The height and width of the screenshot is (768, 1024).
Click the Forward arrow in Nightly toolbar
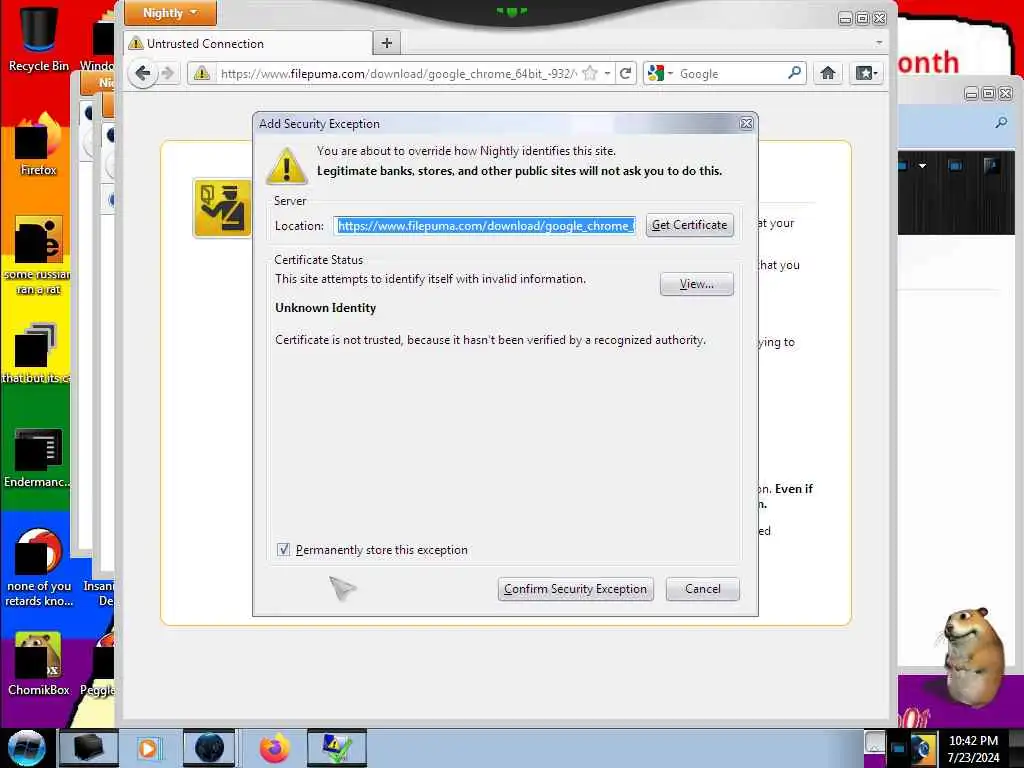click(x=168, y=73)
